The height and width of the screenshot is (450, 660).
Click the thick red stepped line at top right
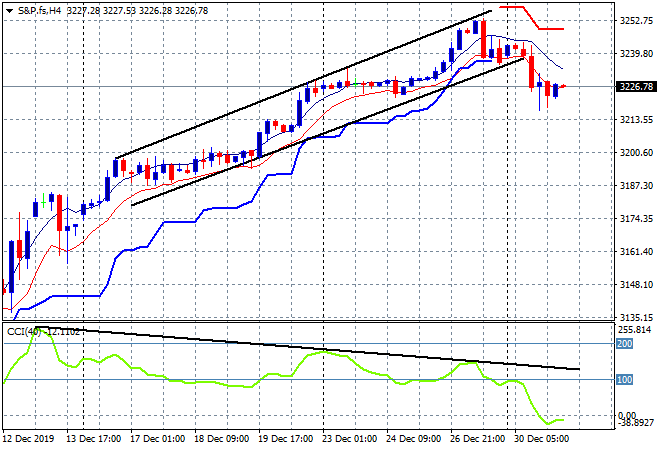[532, 18]
